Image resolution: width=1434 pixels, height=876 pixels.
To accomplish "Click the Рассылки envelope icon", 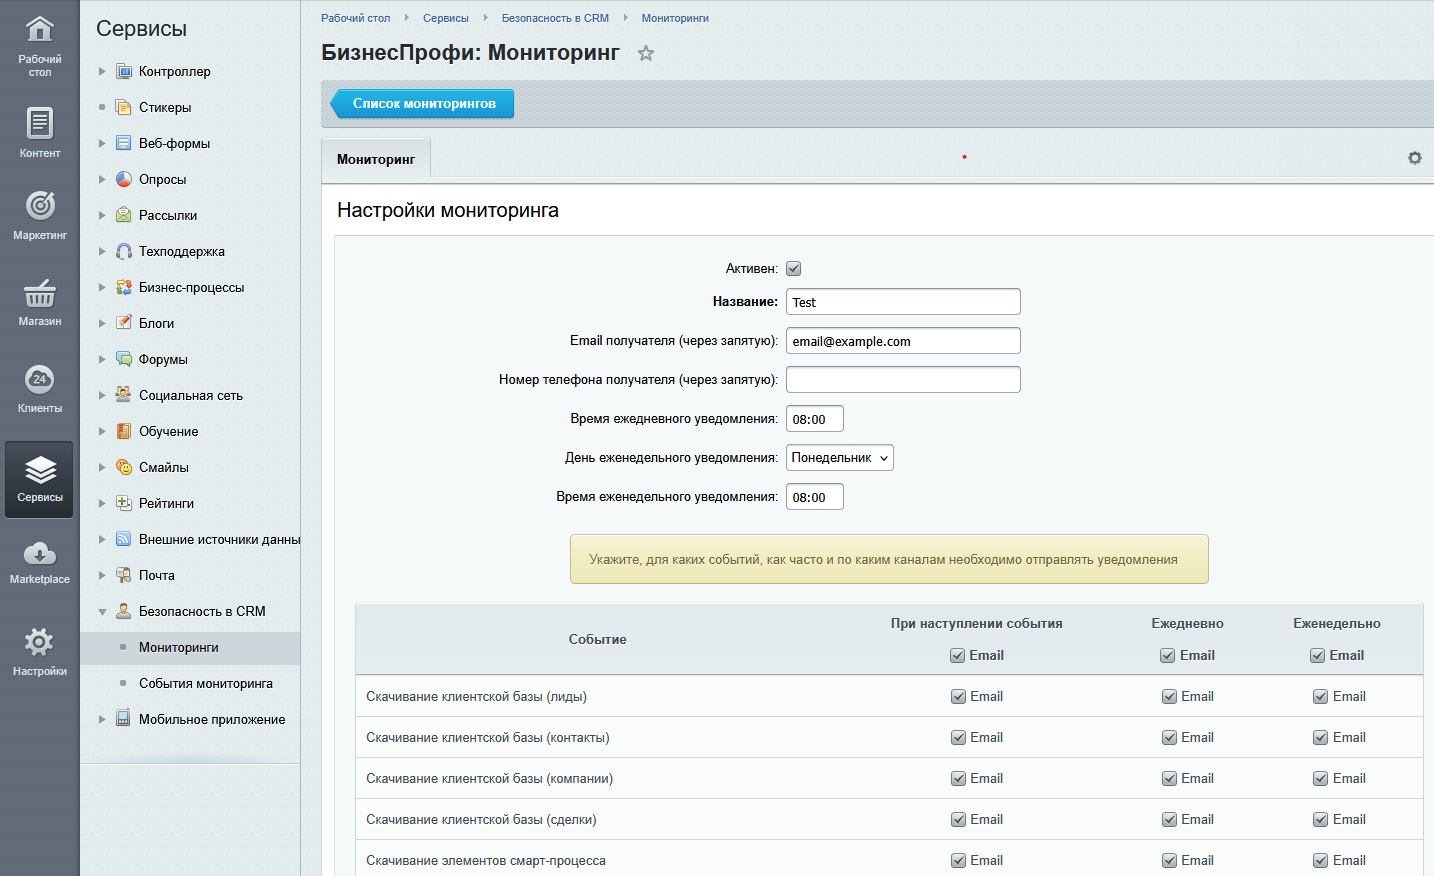I will 124,215.
